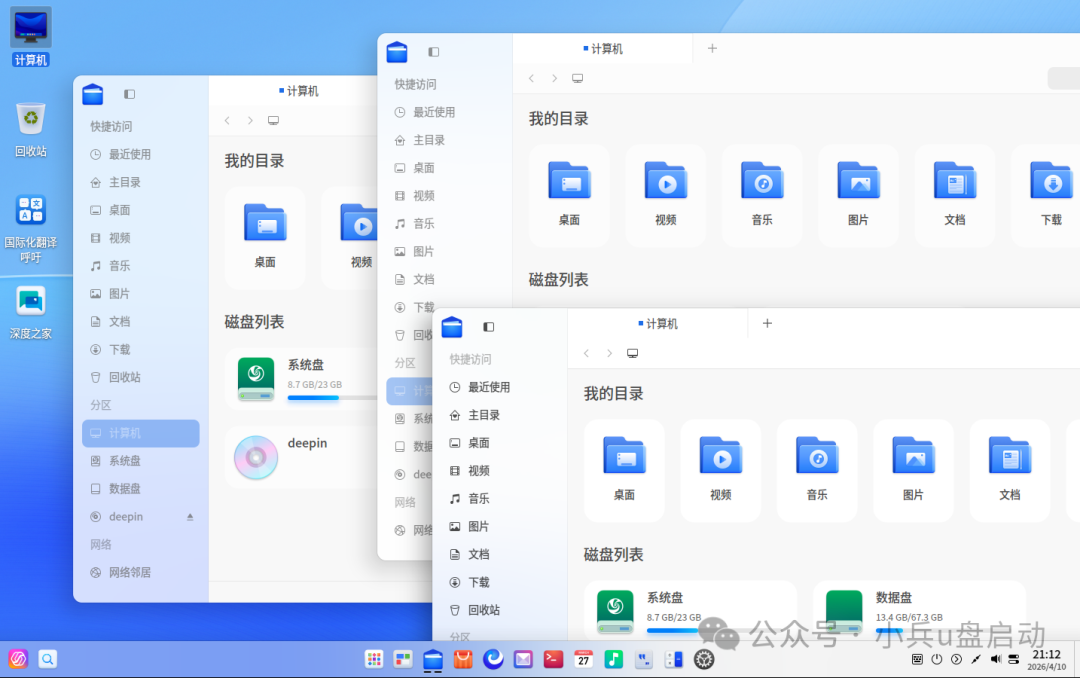Expand hidden tray icons with arrow button

pyautogui.click(x=956, y=659)
